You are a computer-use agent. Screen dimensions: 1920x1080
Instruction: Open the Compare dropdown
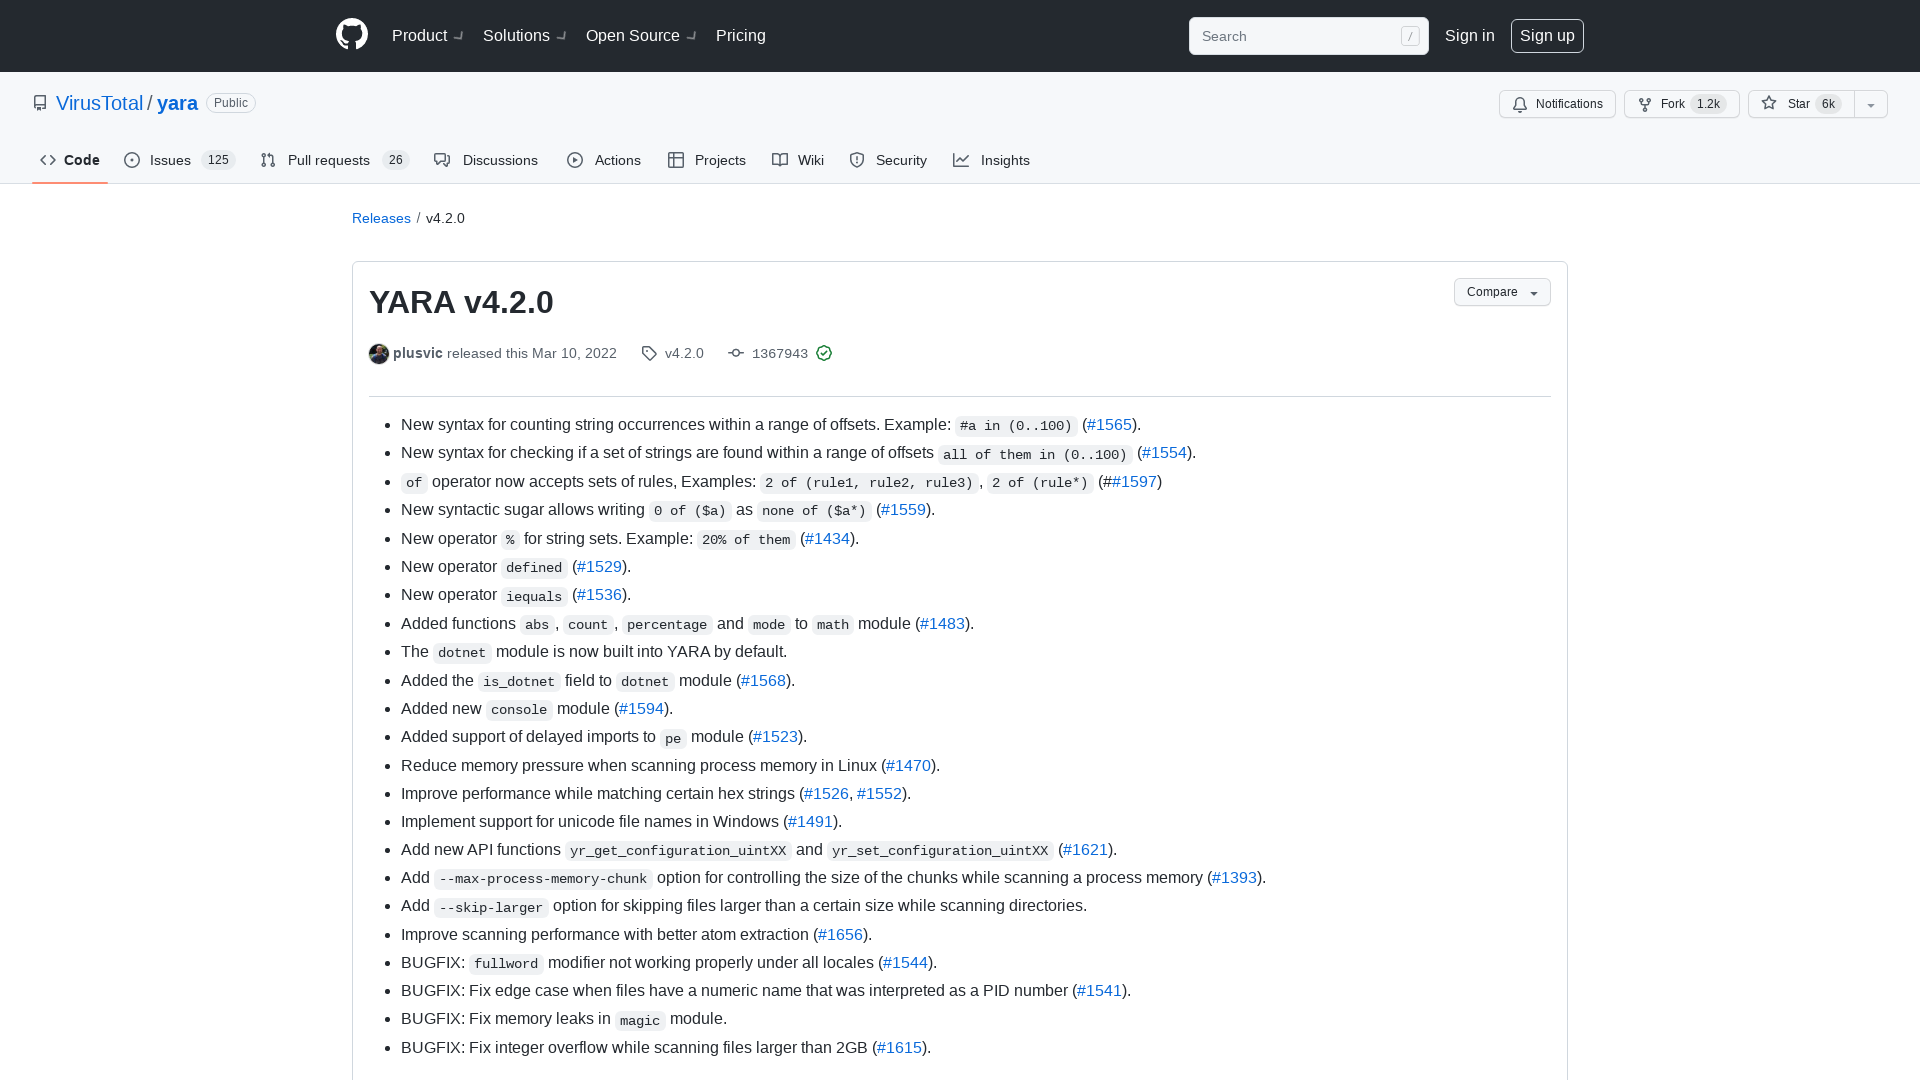coord(1502,292)
